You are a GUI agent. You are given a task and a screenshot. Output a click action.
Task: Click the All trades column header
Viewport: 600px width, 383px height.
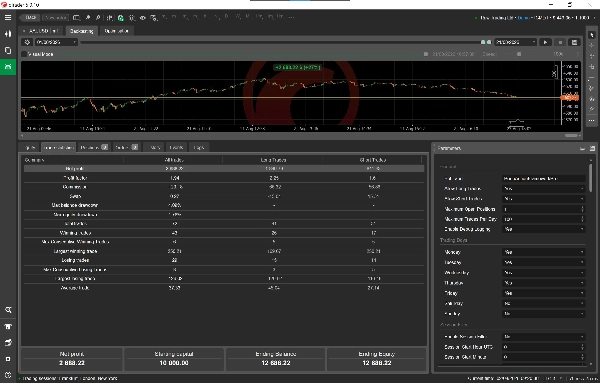(173, 160)
